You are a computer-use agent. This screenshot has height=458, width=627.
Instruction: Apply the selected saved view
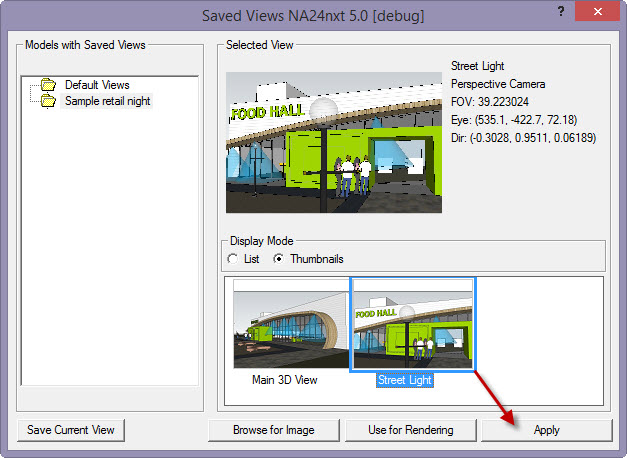coord(546,430)
